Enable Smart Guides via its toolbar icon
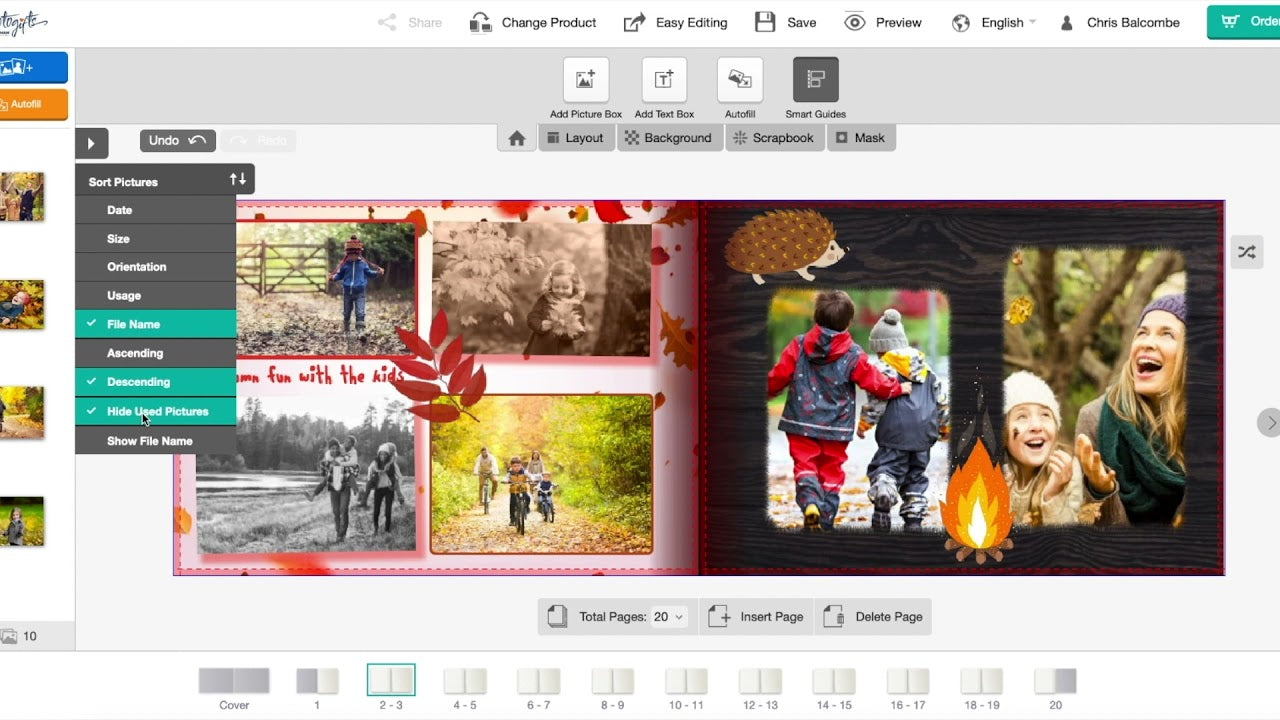This screenshot has width=1280, height=720. tap(815, 80)
